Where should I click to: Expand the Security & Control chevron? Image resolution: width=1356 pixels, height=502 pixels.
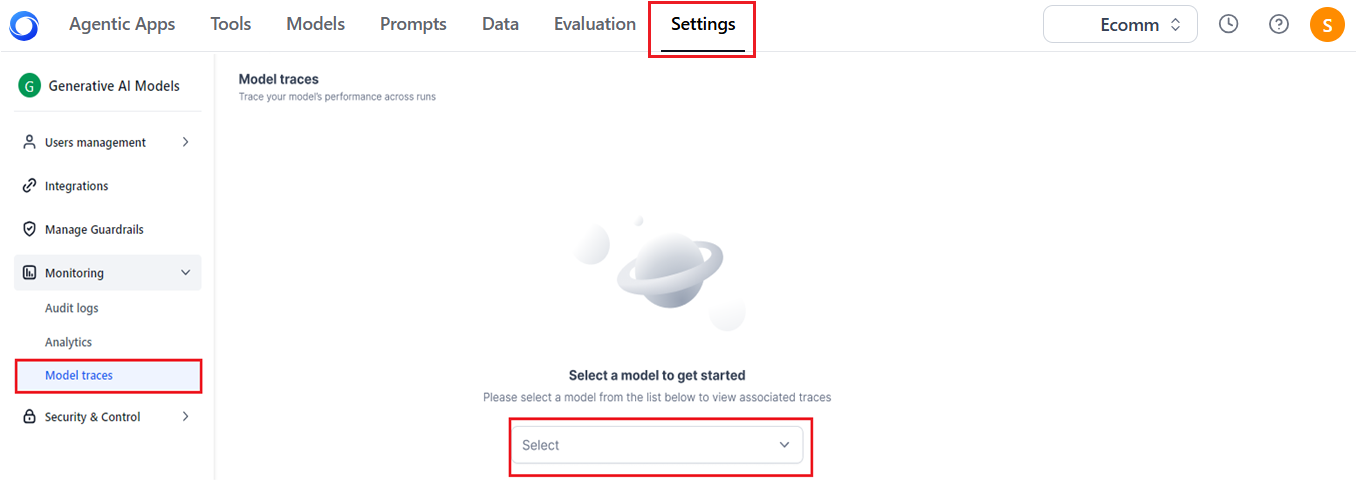[x=185, y=417]
